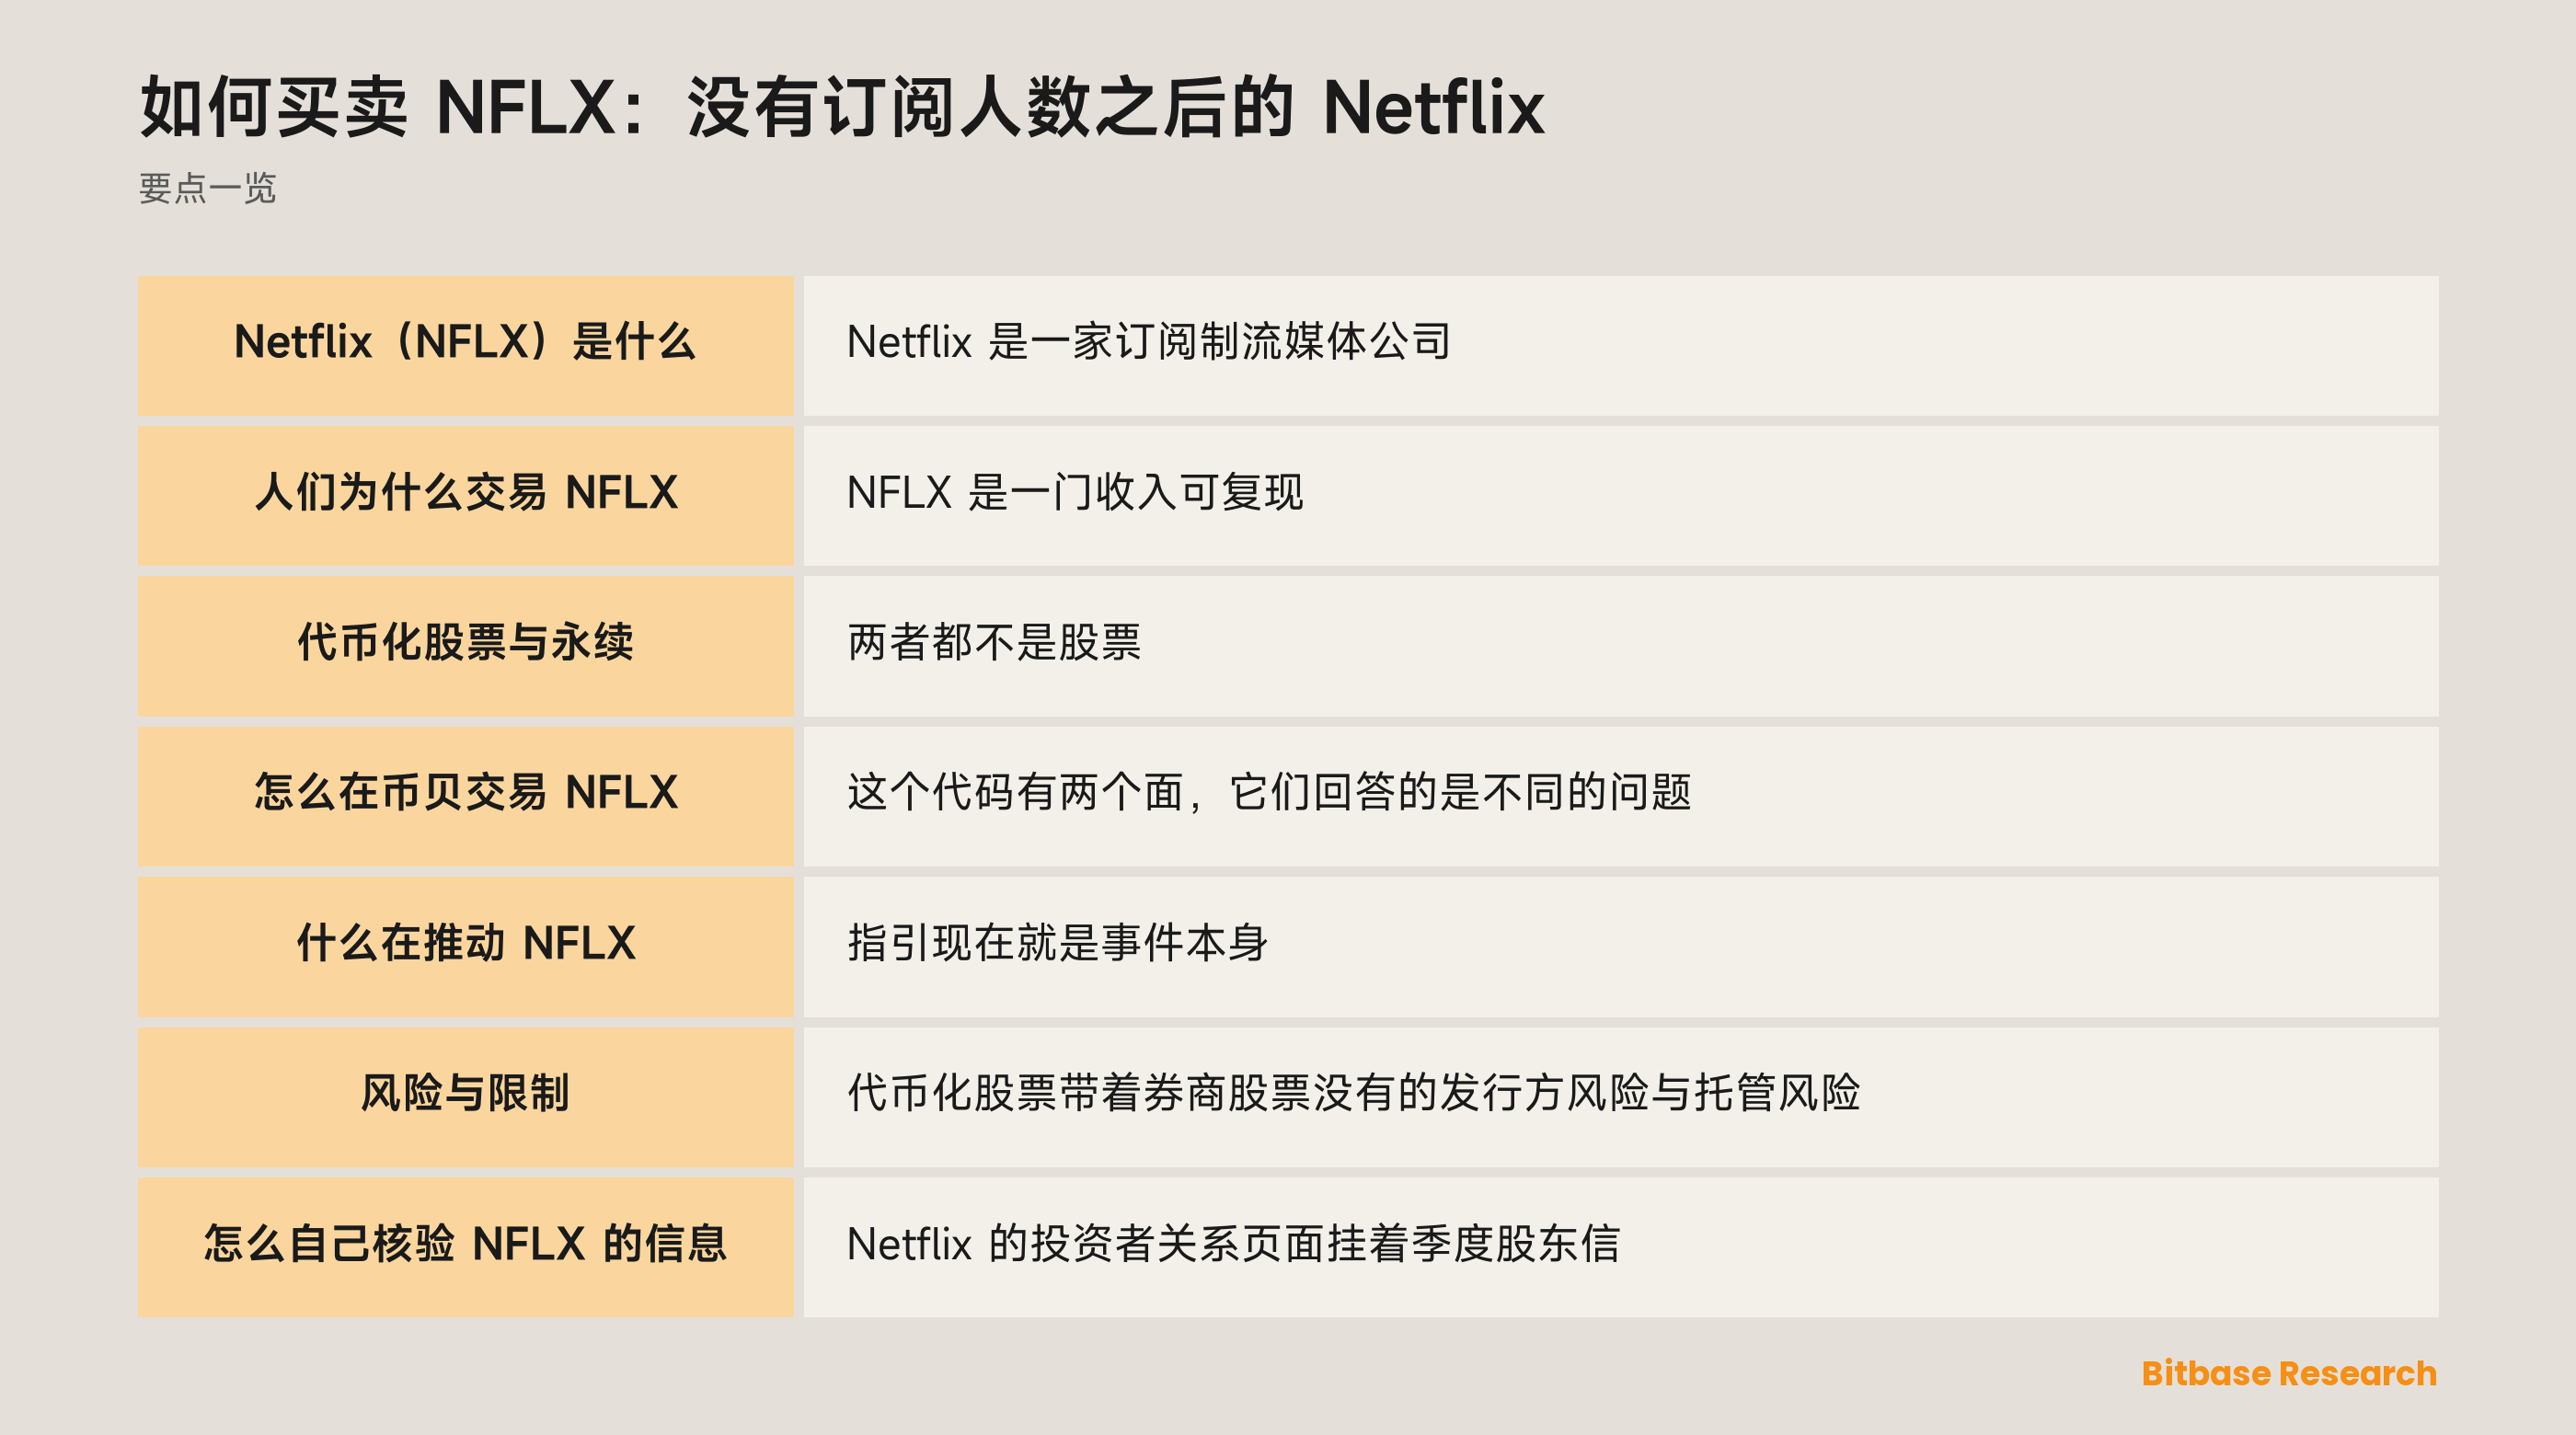The width and height of the screenshot is (2576, 1435).
Task: Click the subtitle '要点一览'
Action: tap(207, 188)
